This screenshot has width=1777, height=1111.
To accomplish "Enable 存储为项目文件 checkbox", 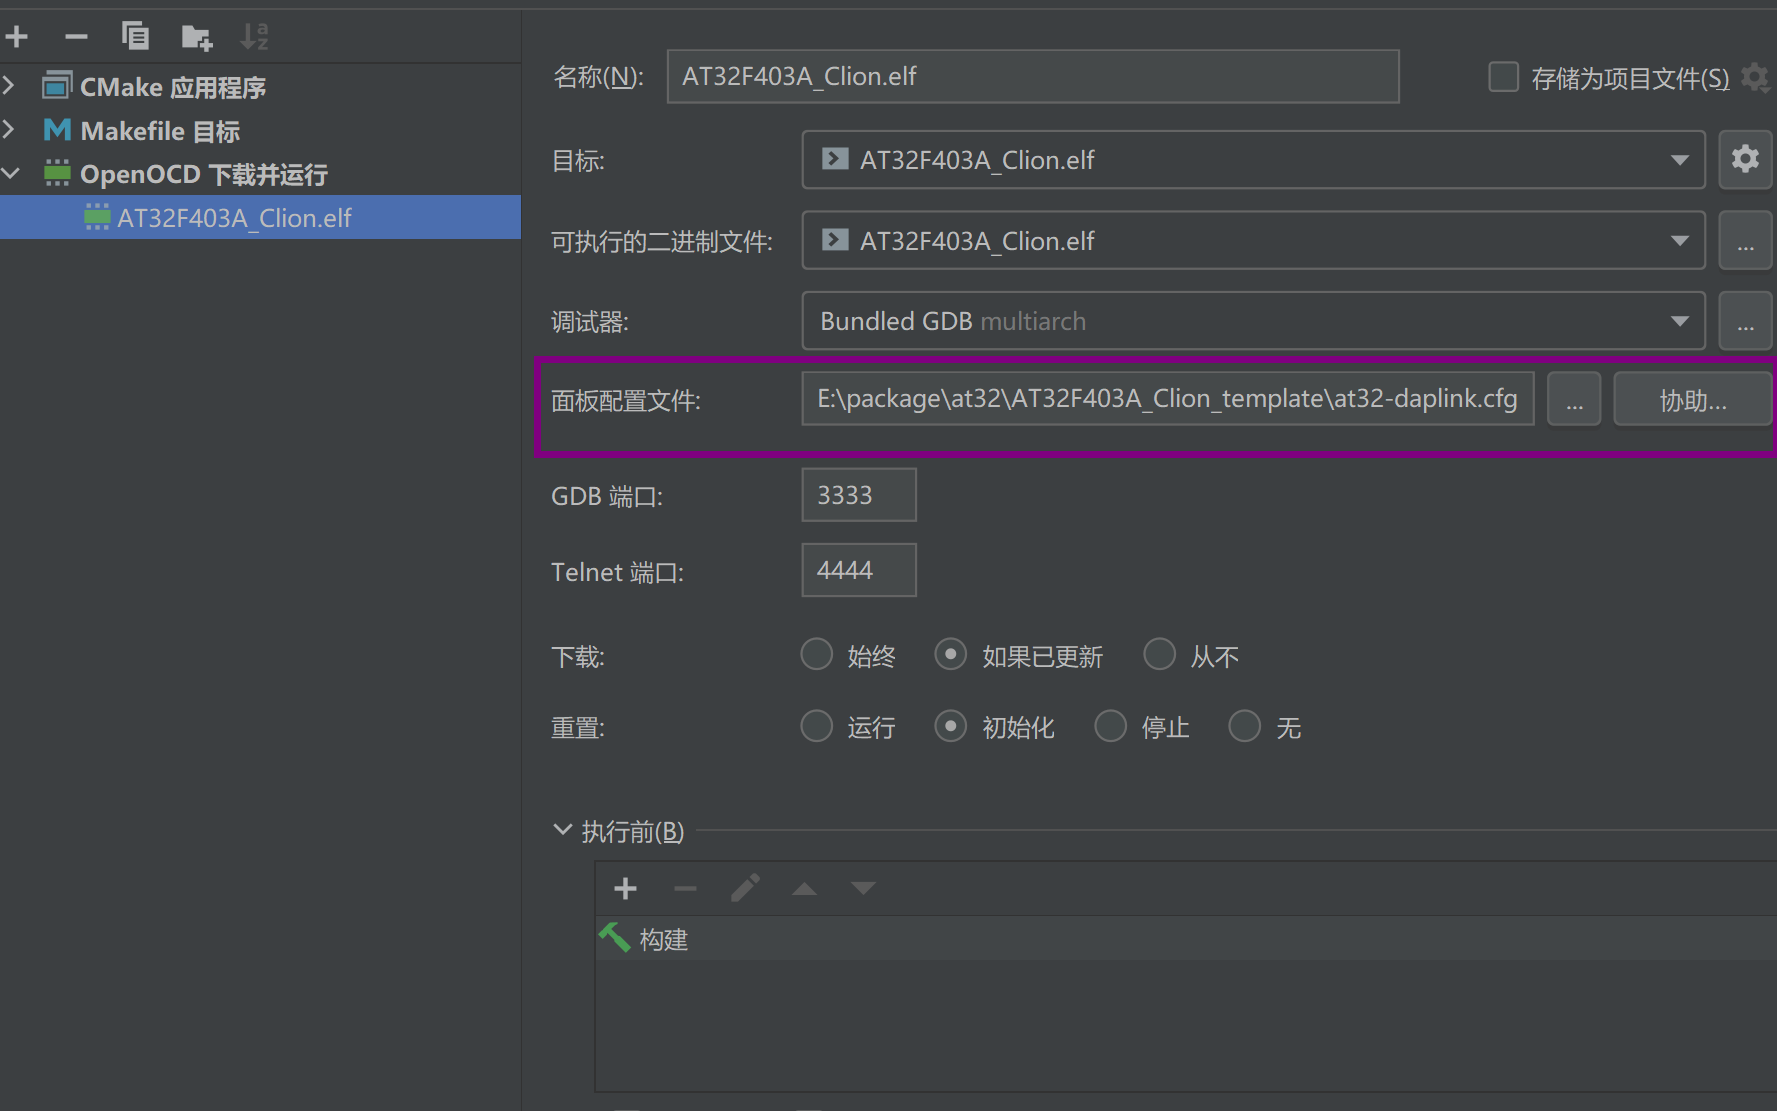I will 1503,77.
